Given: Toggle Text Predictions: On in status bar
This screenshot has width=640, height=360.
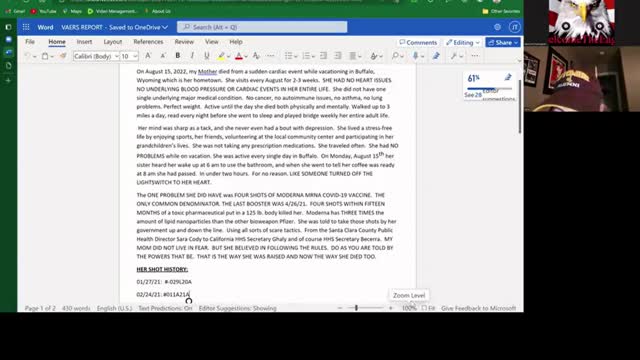Looking at the screenshot, I should (x=165, y=308).
